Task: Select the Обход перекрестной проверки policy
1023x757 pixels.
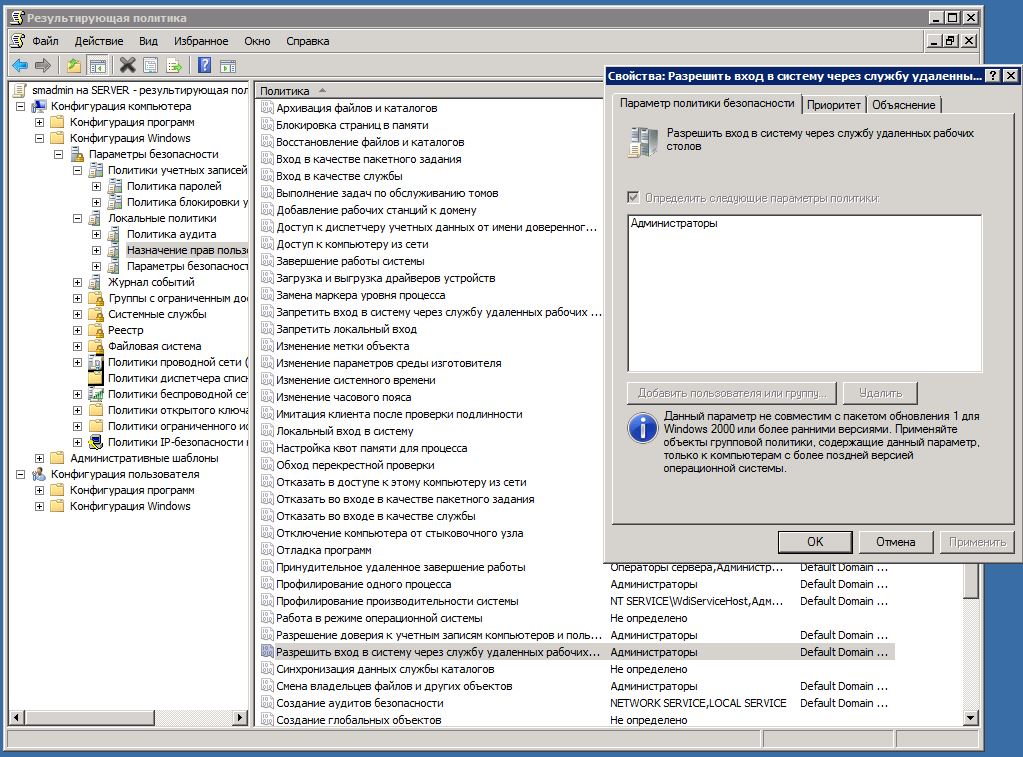Action: [355, 465]
